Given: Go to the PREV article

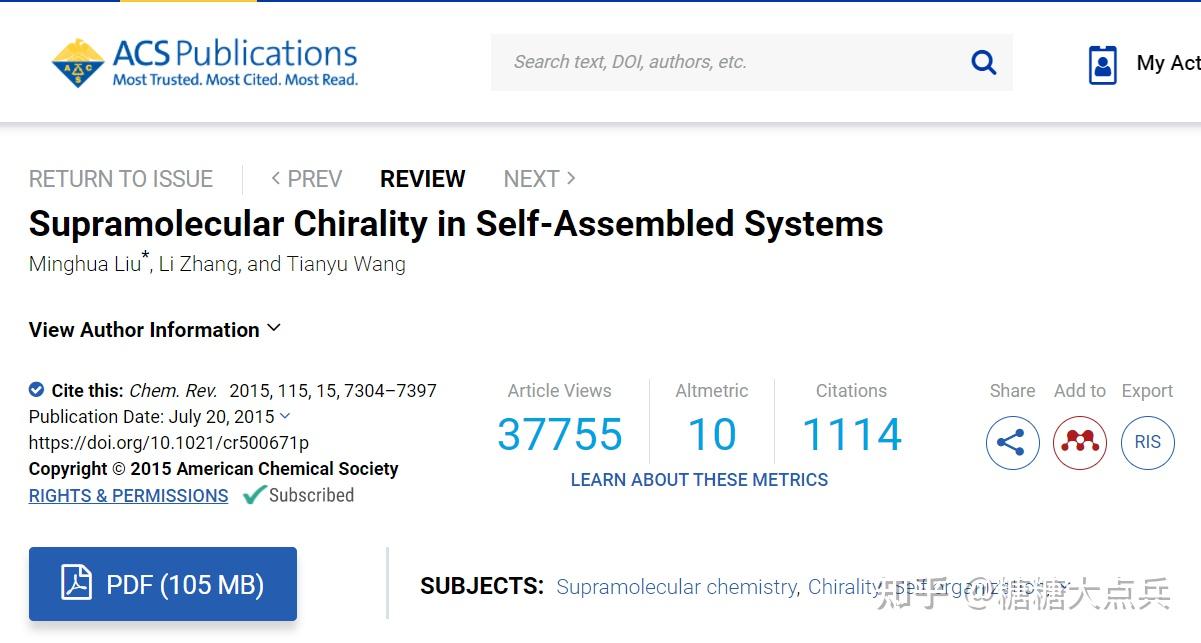Looking at the screenshot, I should pyautogui.click(x=306, y=179).
